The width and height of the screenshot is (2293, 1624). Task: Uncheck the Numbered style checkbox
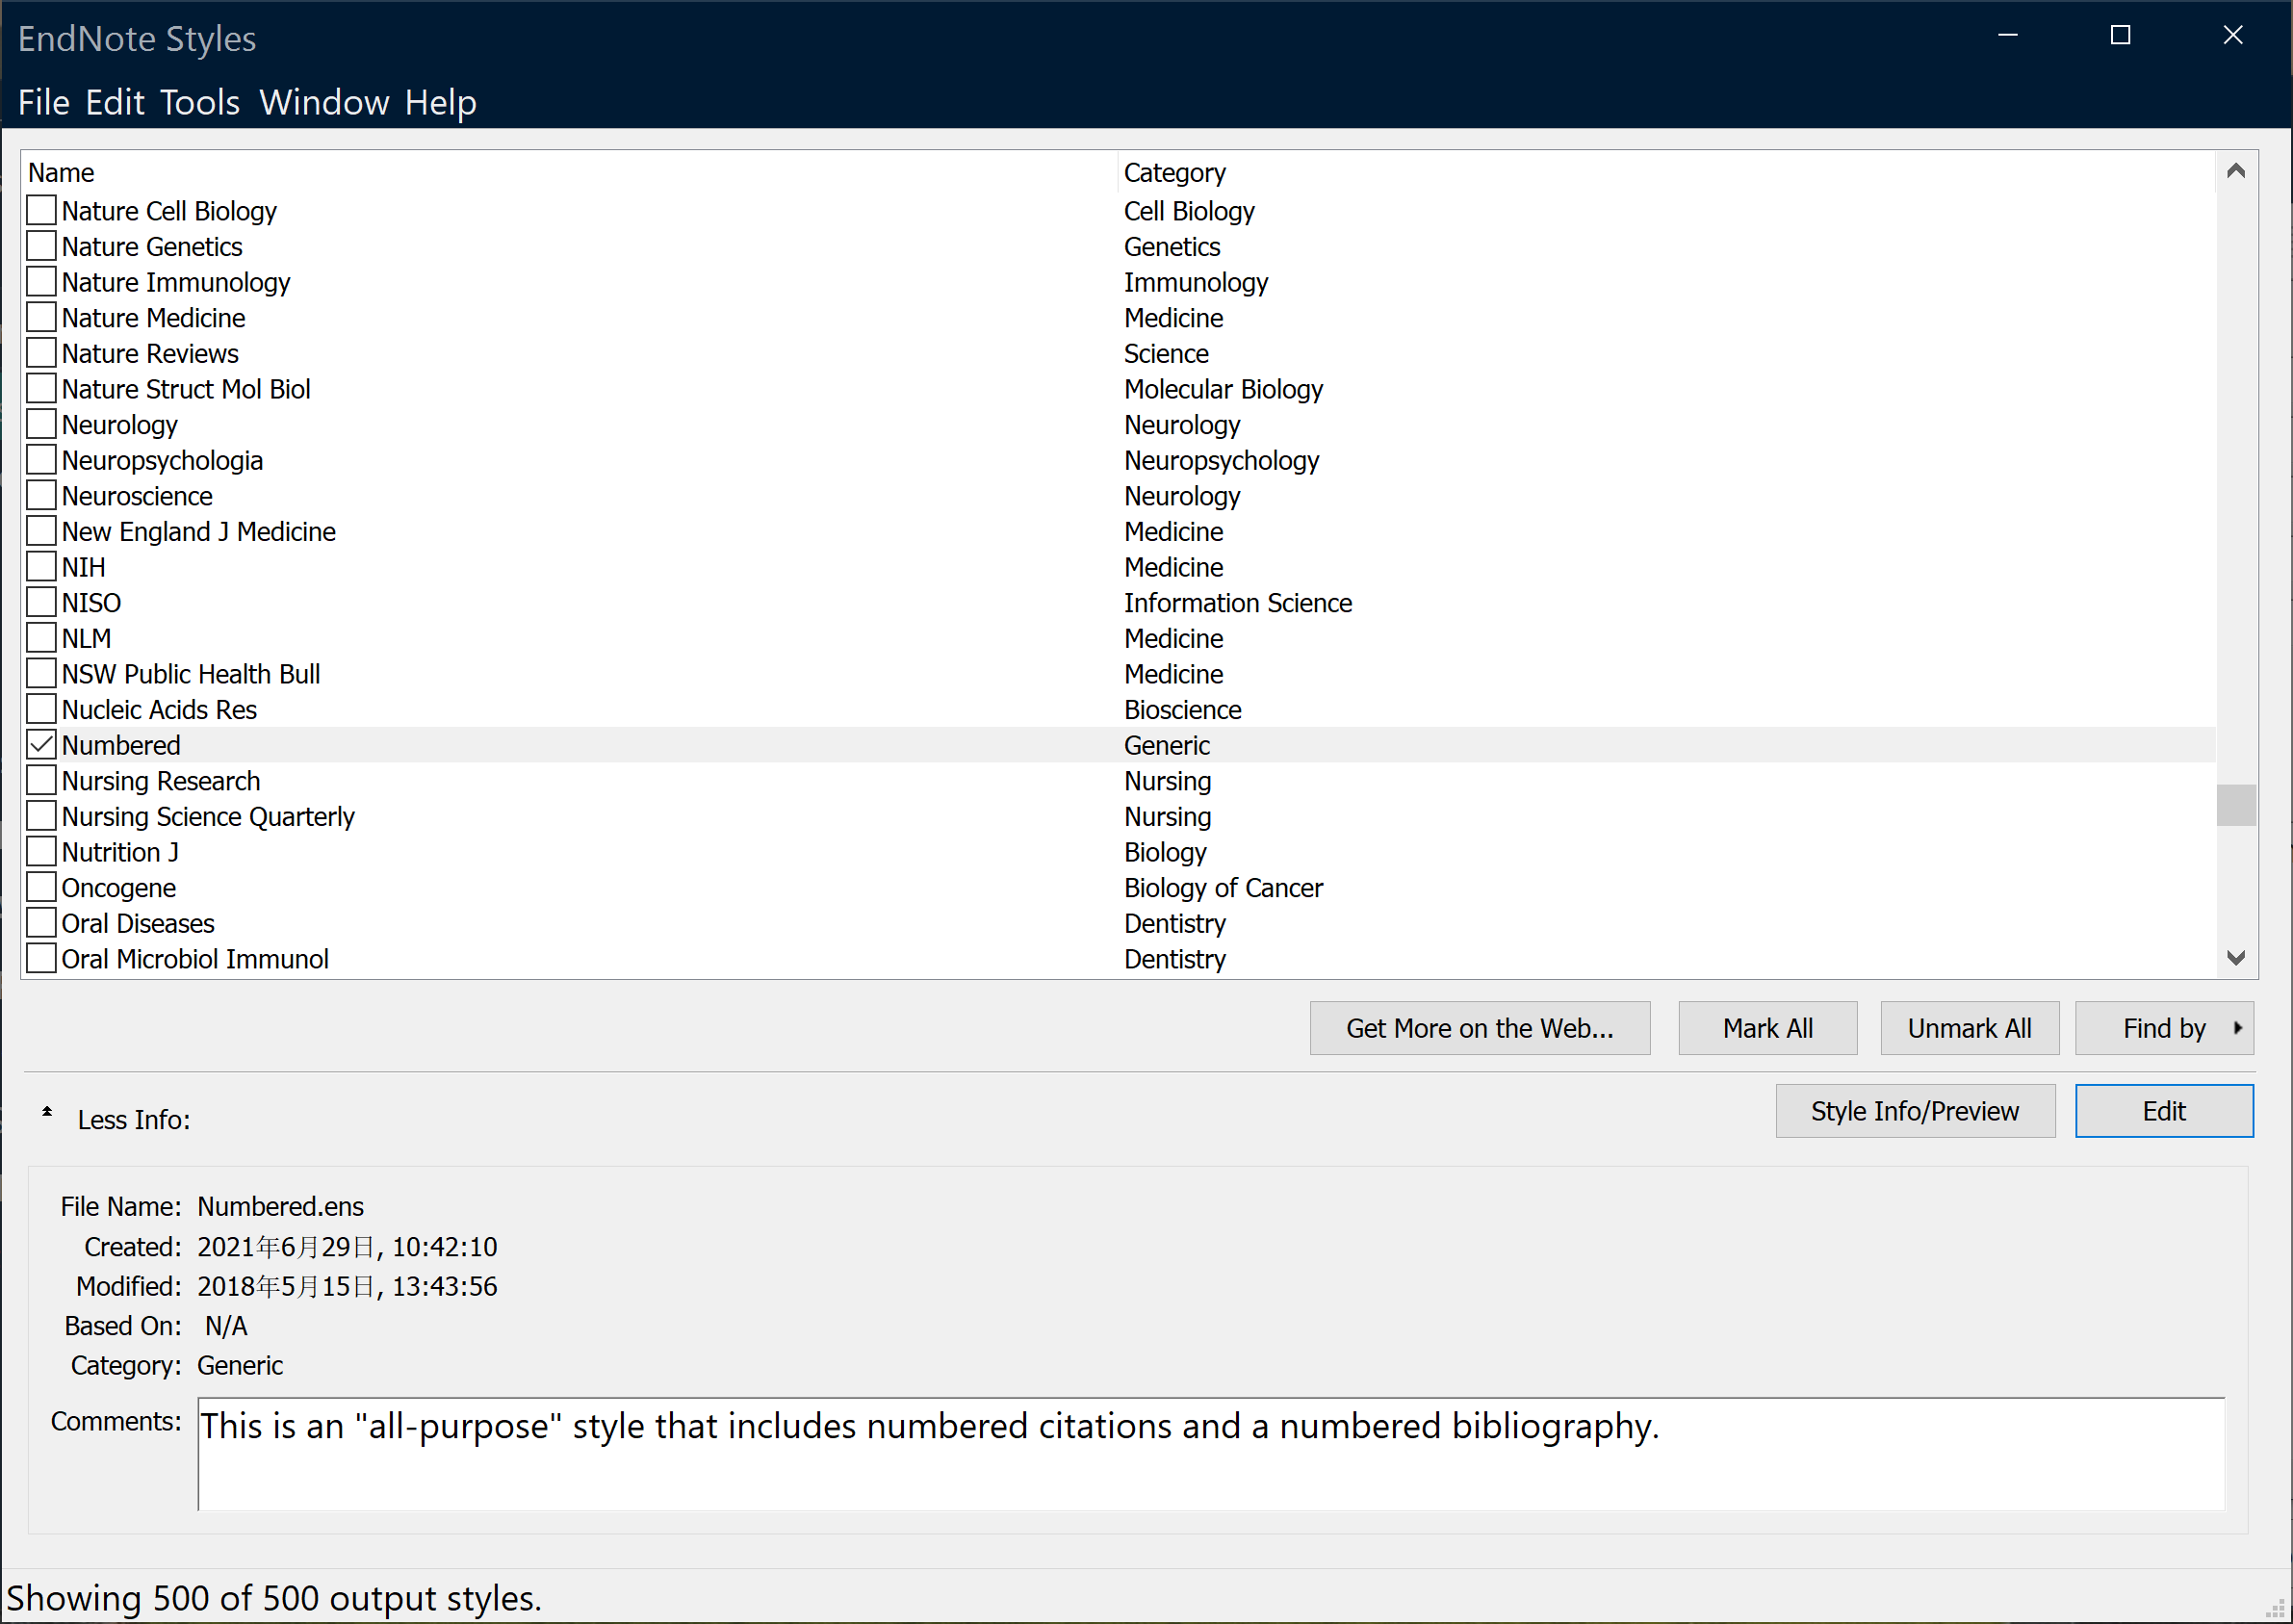point(41,745)
